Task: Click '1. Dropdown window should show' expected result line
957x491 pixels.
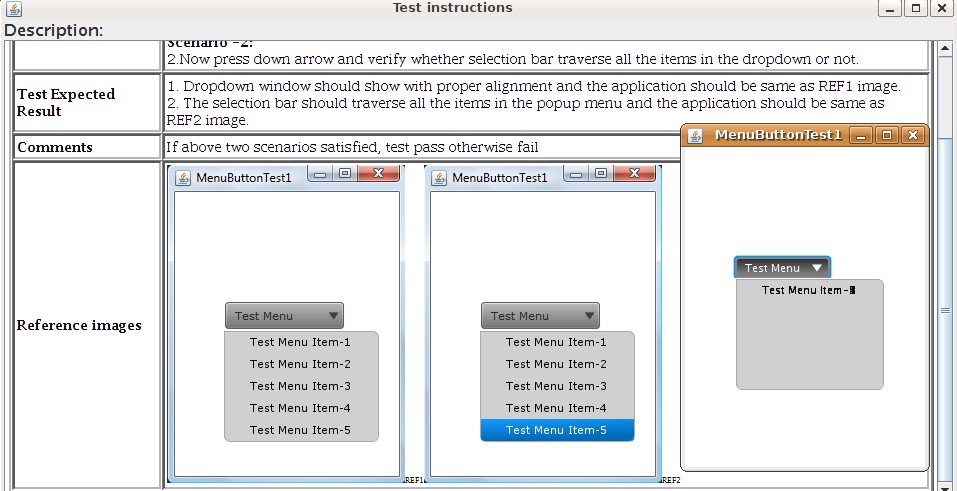Action: point(533,87)
